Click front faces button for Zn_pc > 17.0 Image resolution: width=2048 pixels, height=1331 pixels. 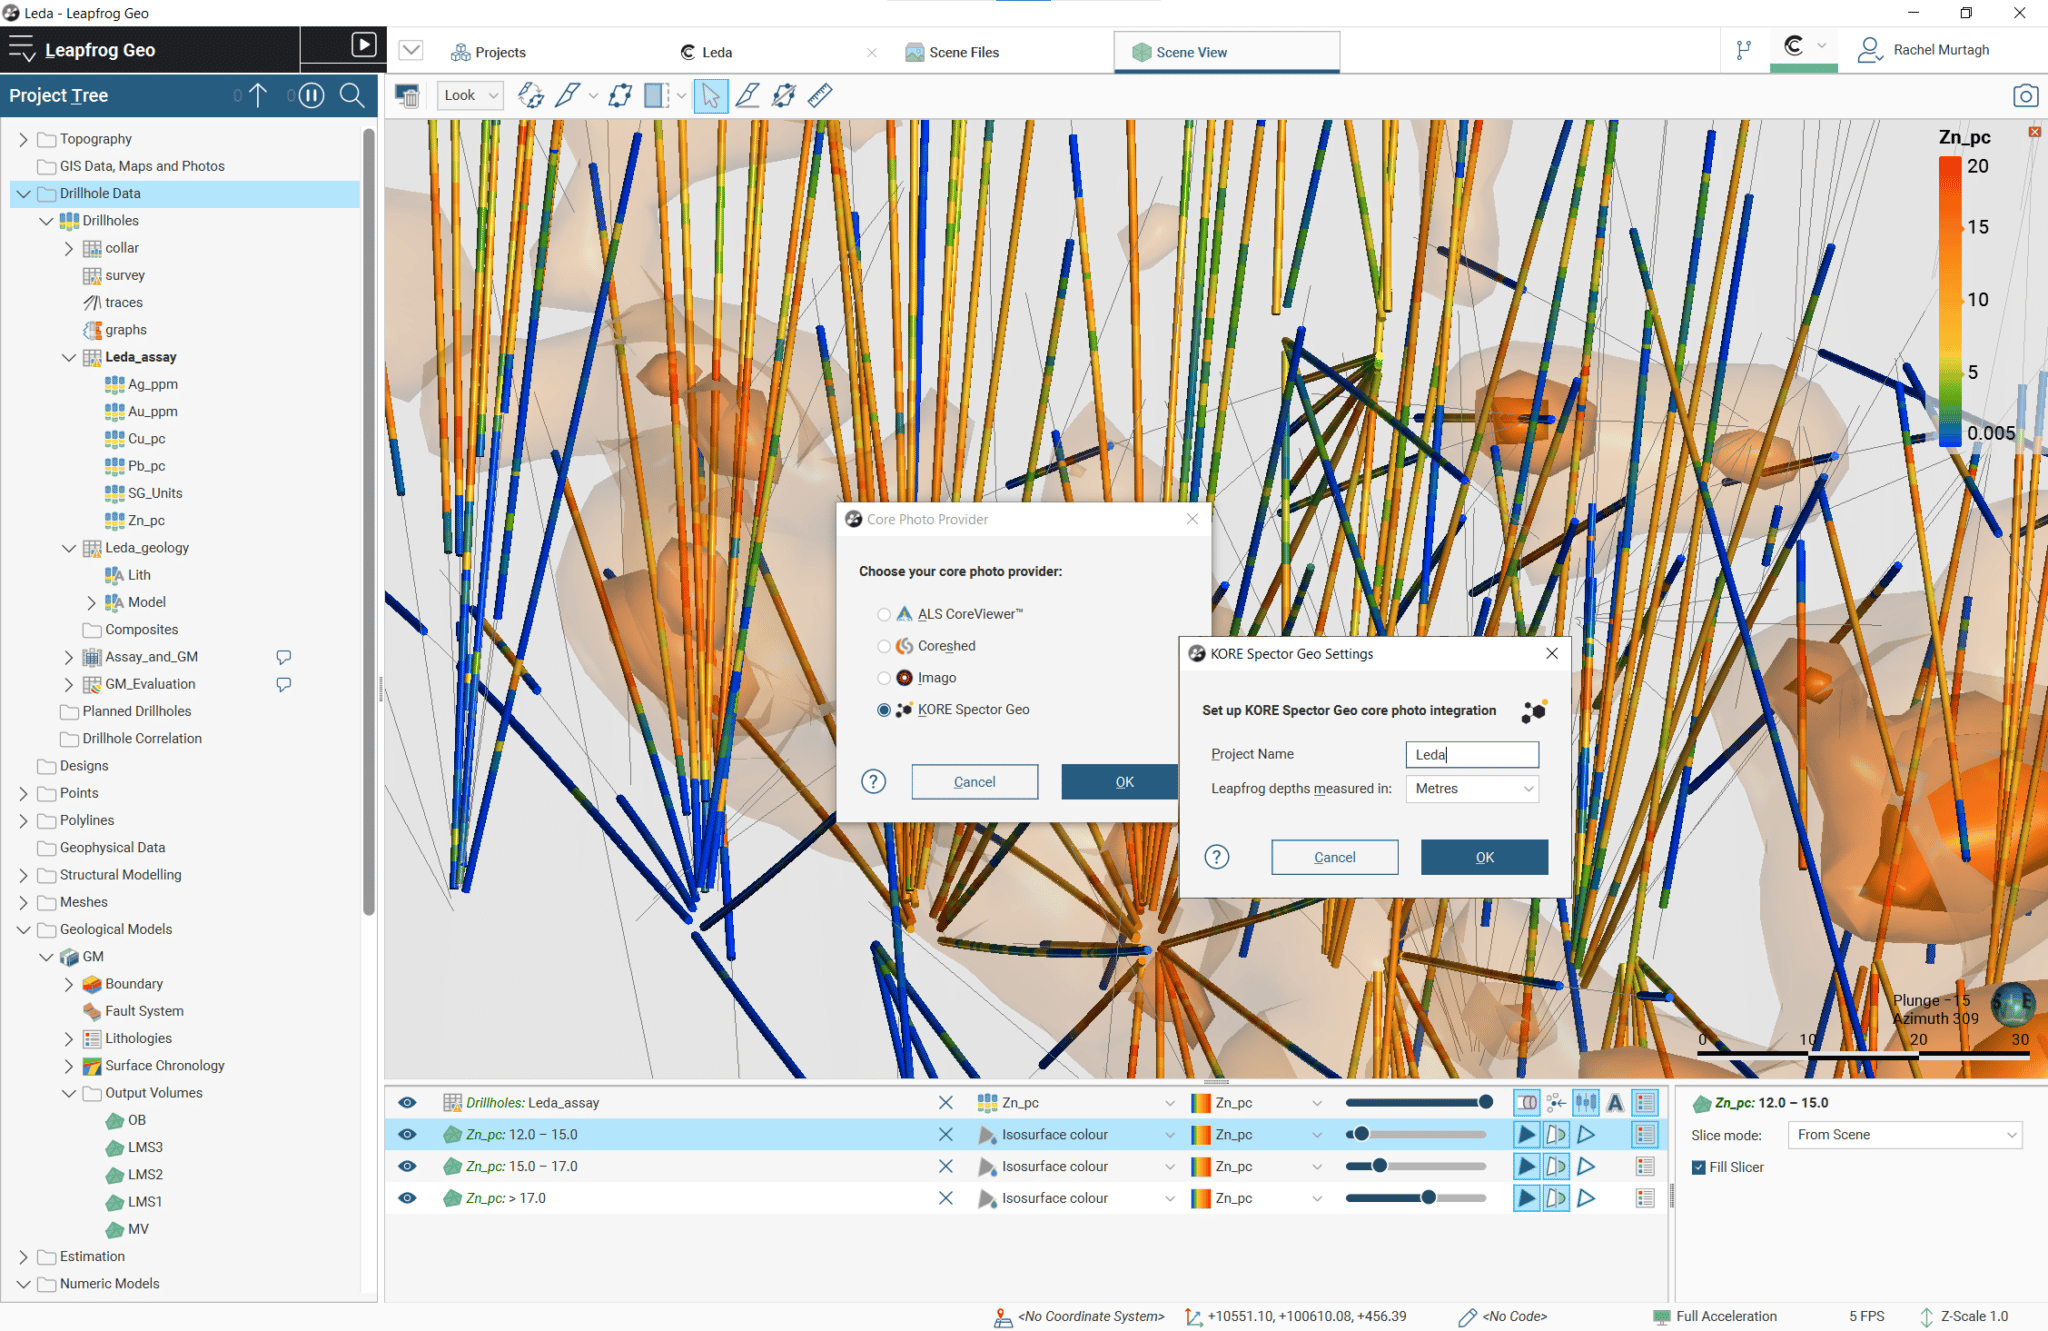(1526, 1198)
